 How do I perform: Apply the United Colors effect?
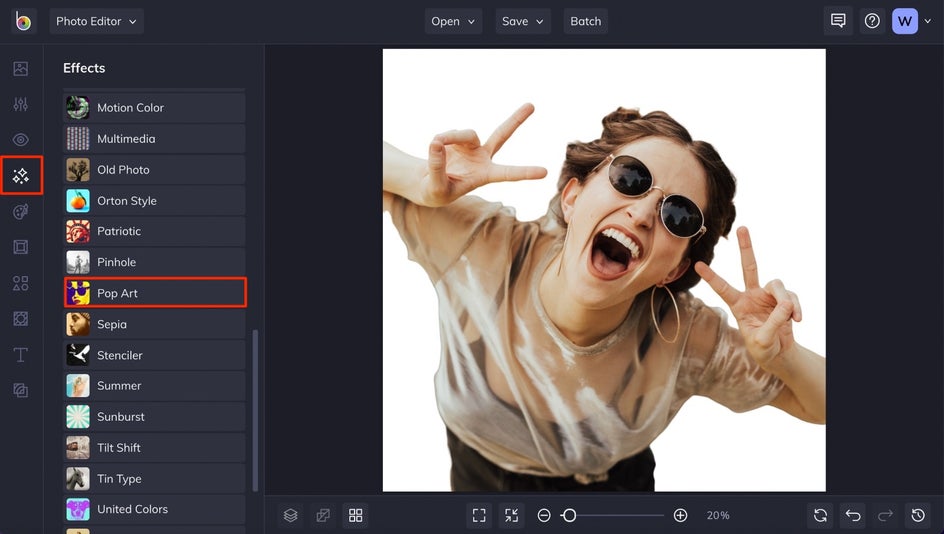(x=154, y=509)
